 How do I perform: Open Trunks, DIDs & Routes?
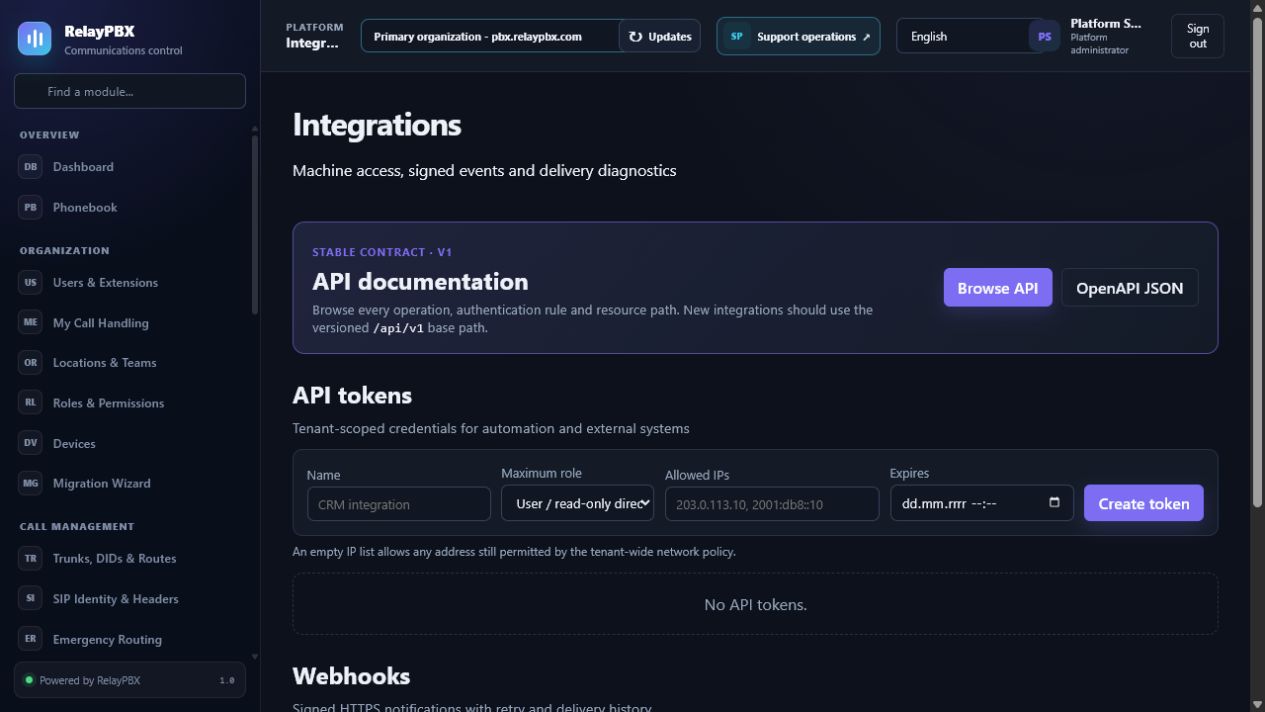point(130,558)
